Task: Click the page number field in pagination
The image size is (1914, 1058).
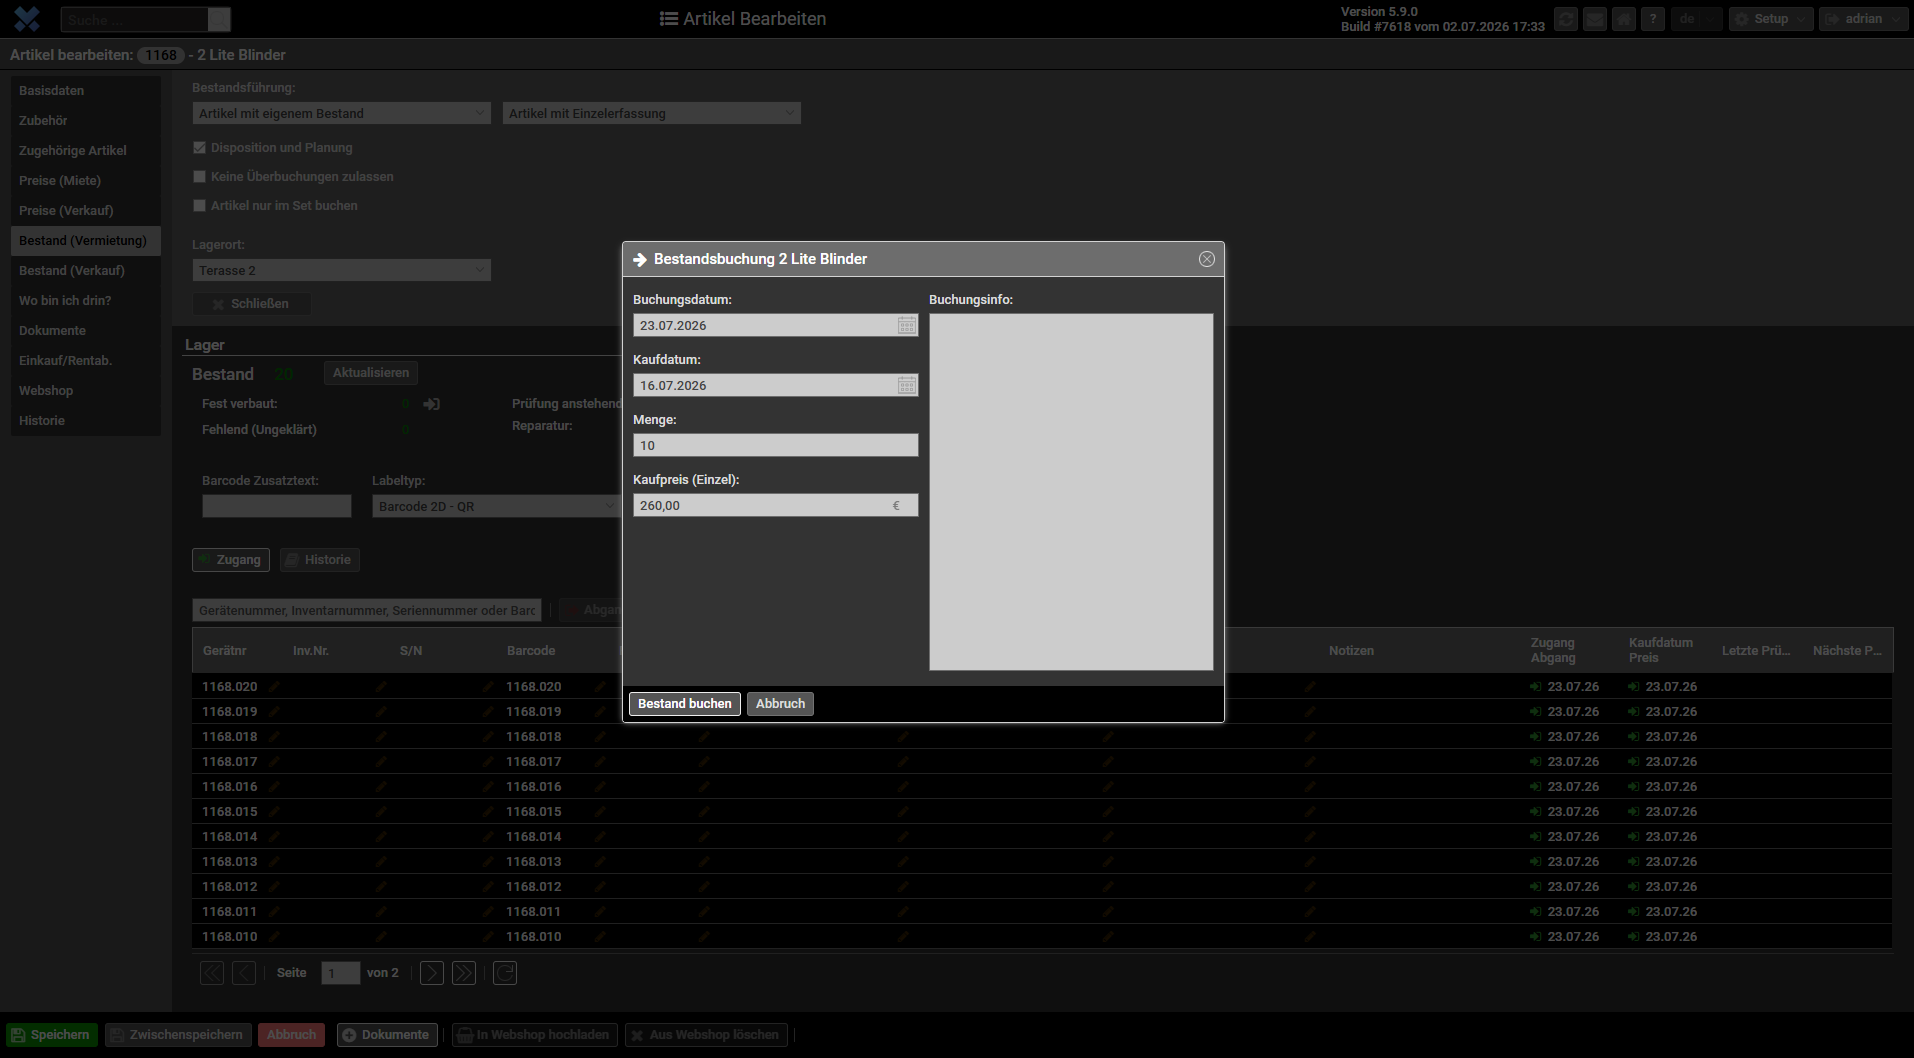Action: coord(340,973)
